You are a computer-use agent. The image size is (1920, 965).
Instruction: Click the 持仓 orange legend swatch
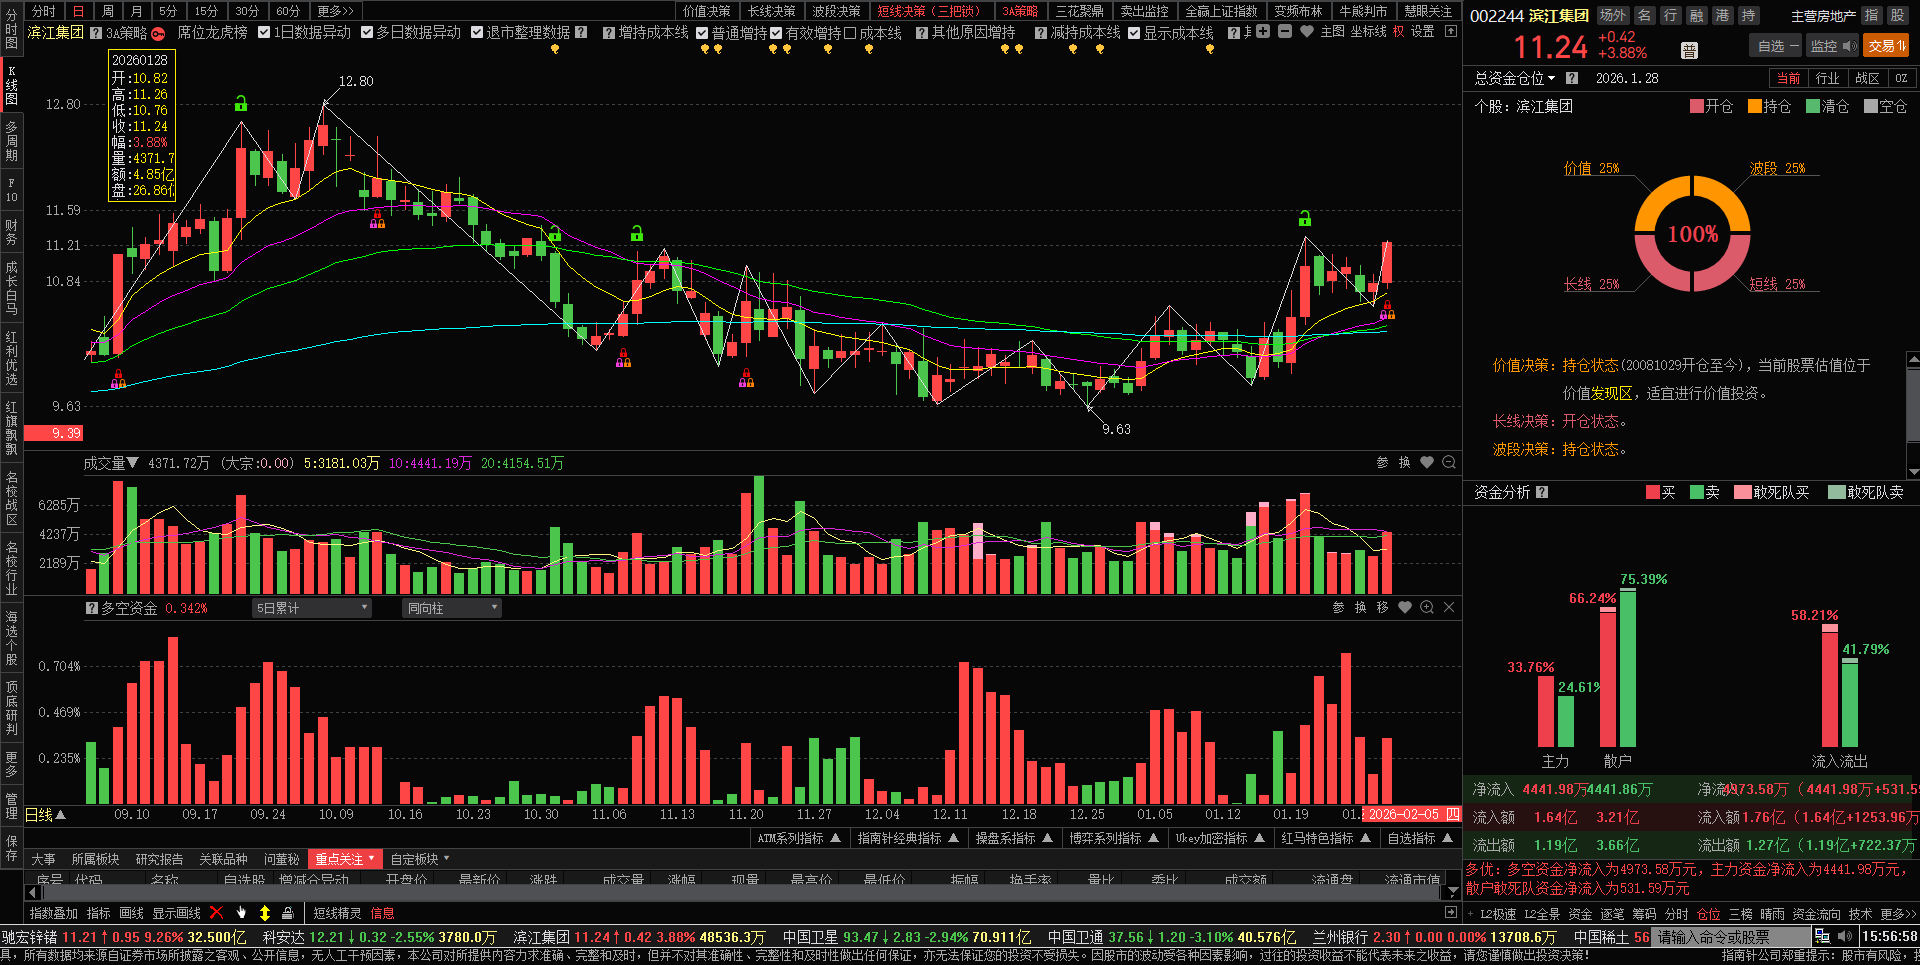tap(1754, 106)
